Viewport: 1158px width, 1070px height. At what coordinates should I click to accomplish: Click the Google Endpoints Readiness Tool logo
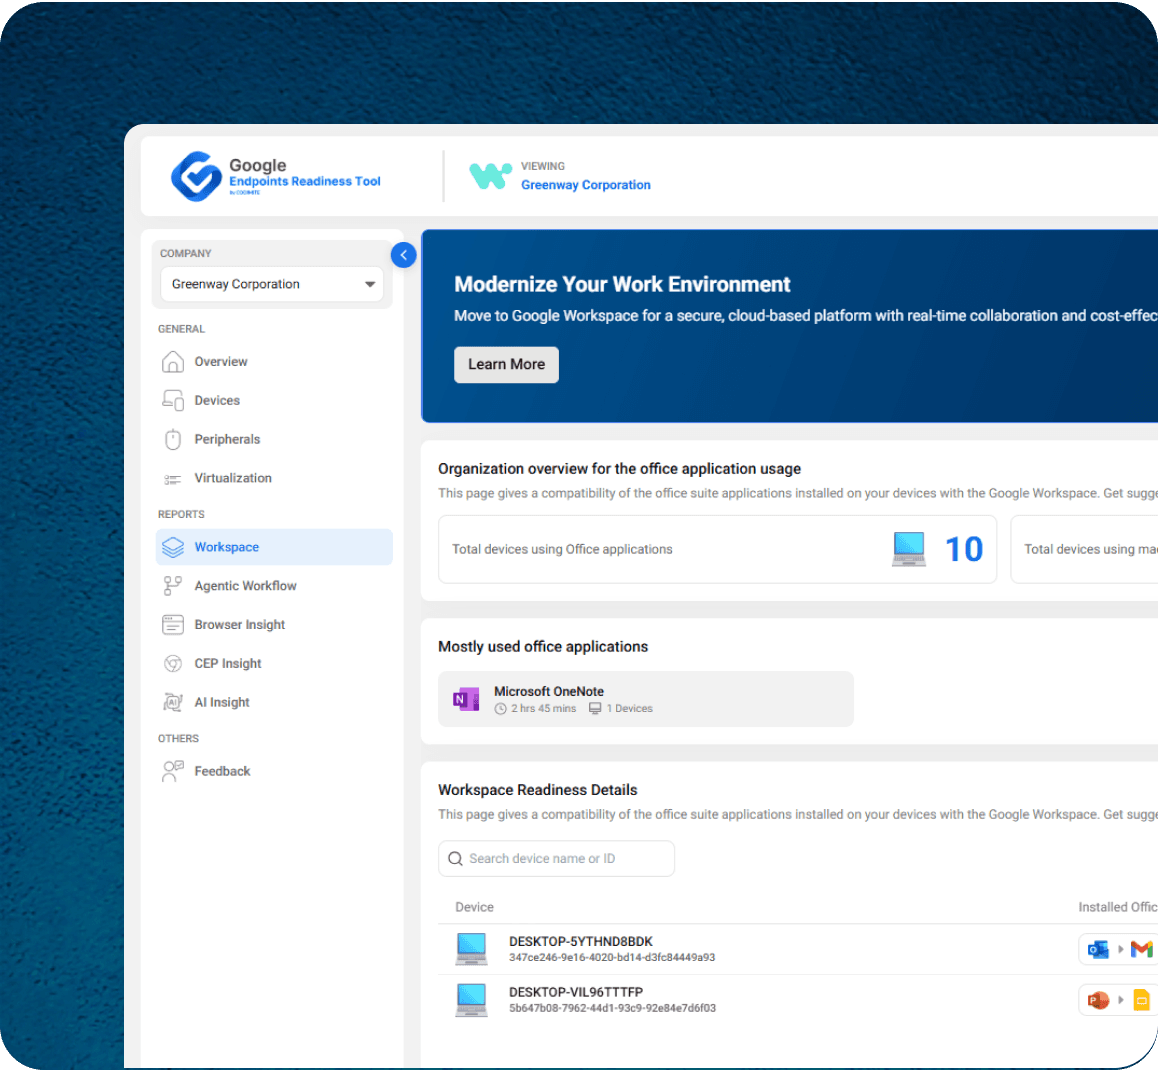(x=275, y=176)
